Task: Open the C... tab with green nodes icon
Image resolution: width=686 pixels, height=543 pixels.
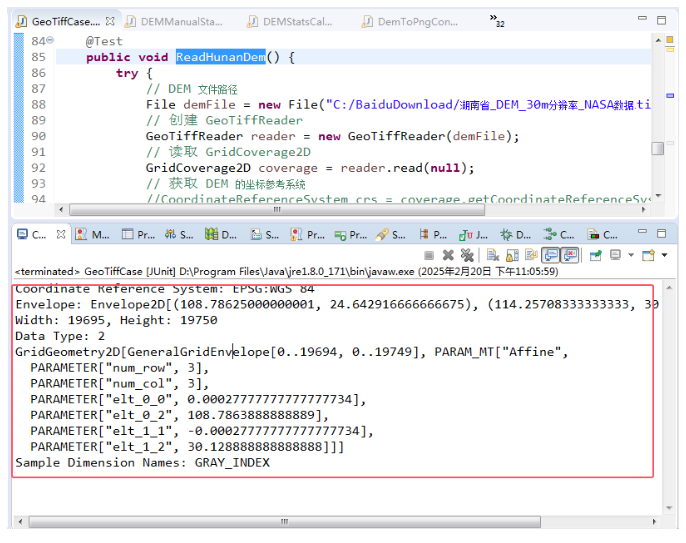Action: pos(559,235)
